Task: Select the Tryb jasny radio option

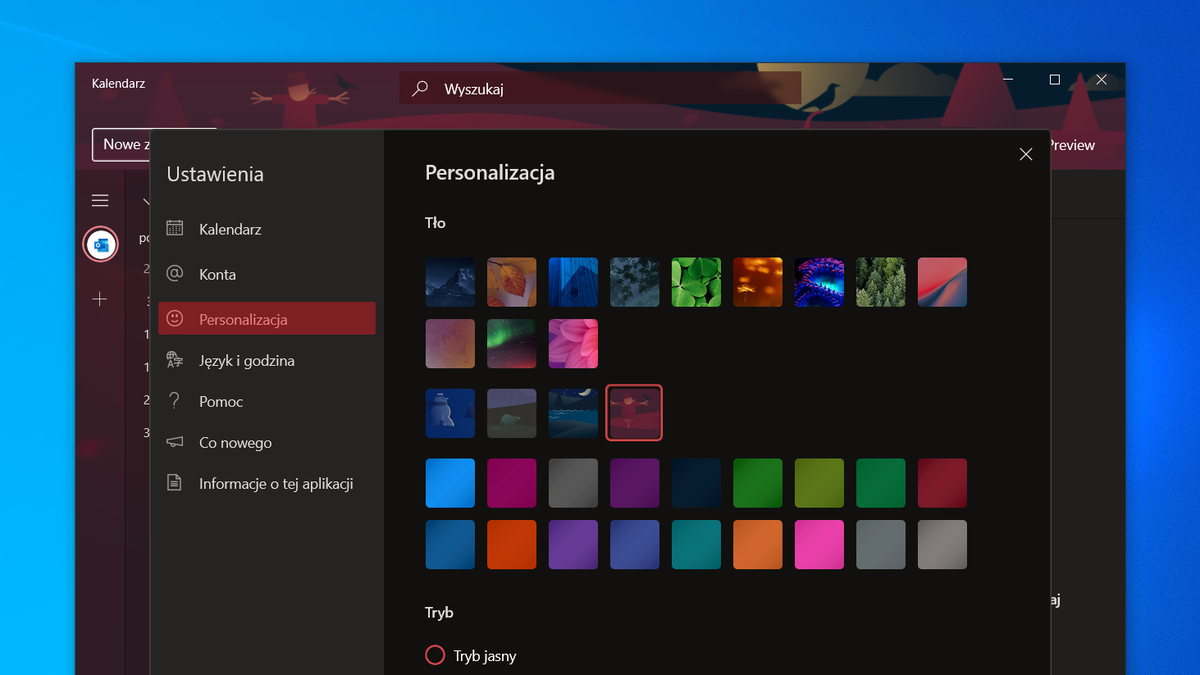Action: tap(435, 655)
